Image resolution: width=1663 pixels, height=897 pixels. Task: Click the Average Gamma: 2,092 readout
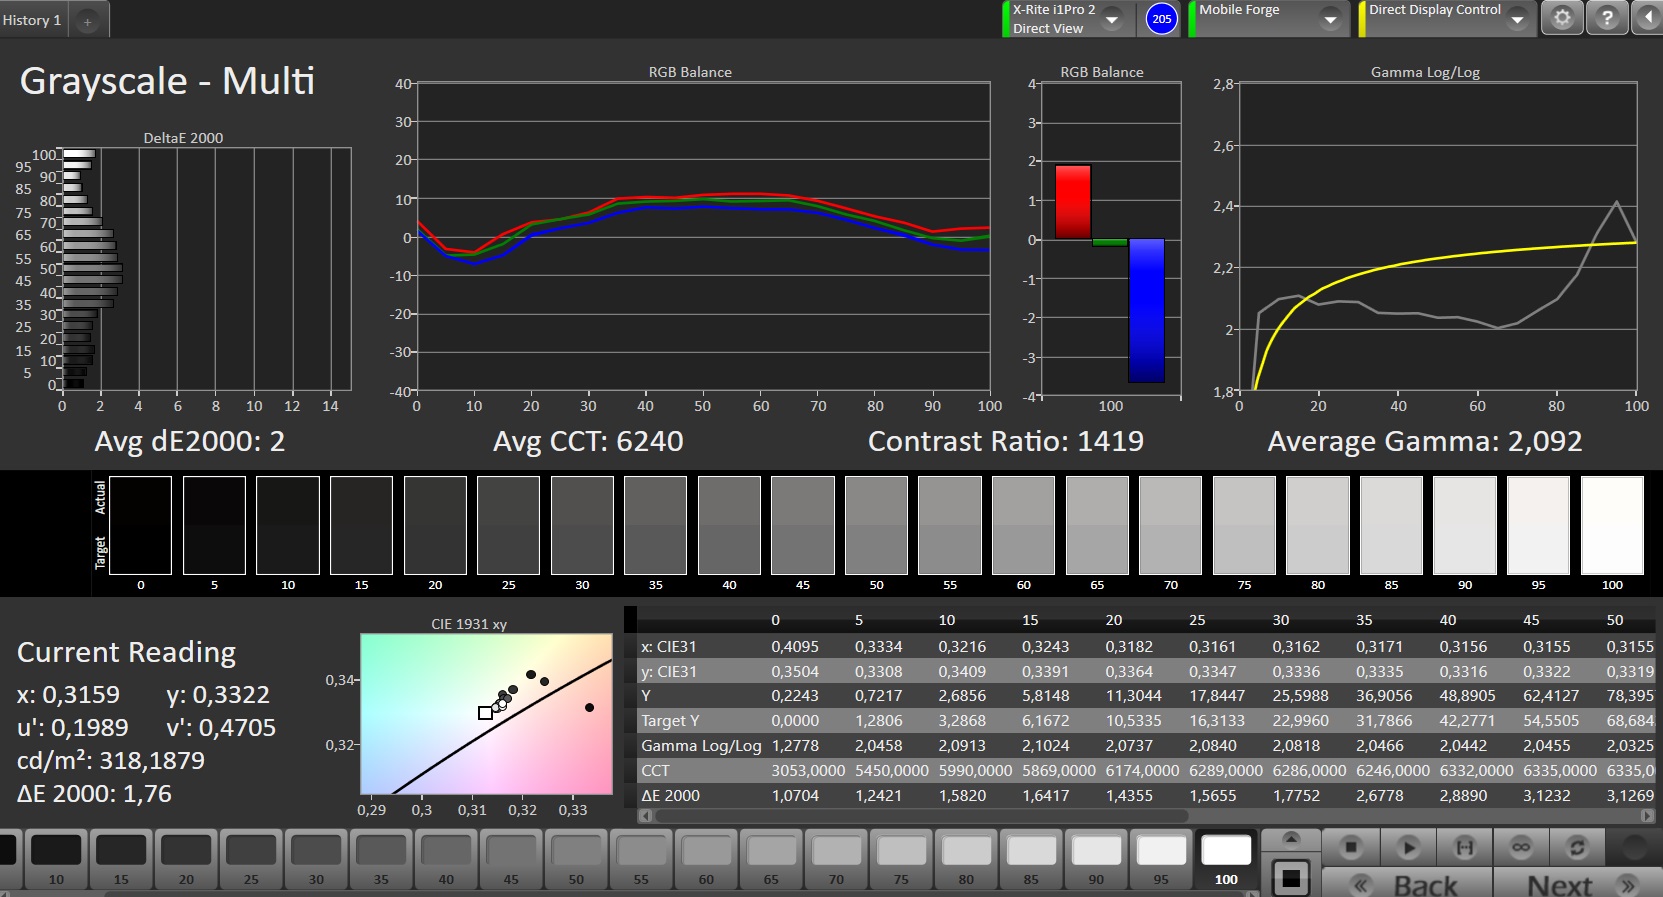pos(1425,441)
